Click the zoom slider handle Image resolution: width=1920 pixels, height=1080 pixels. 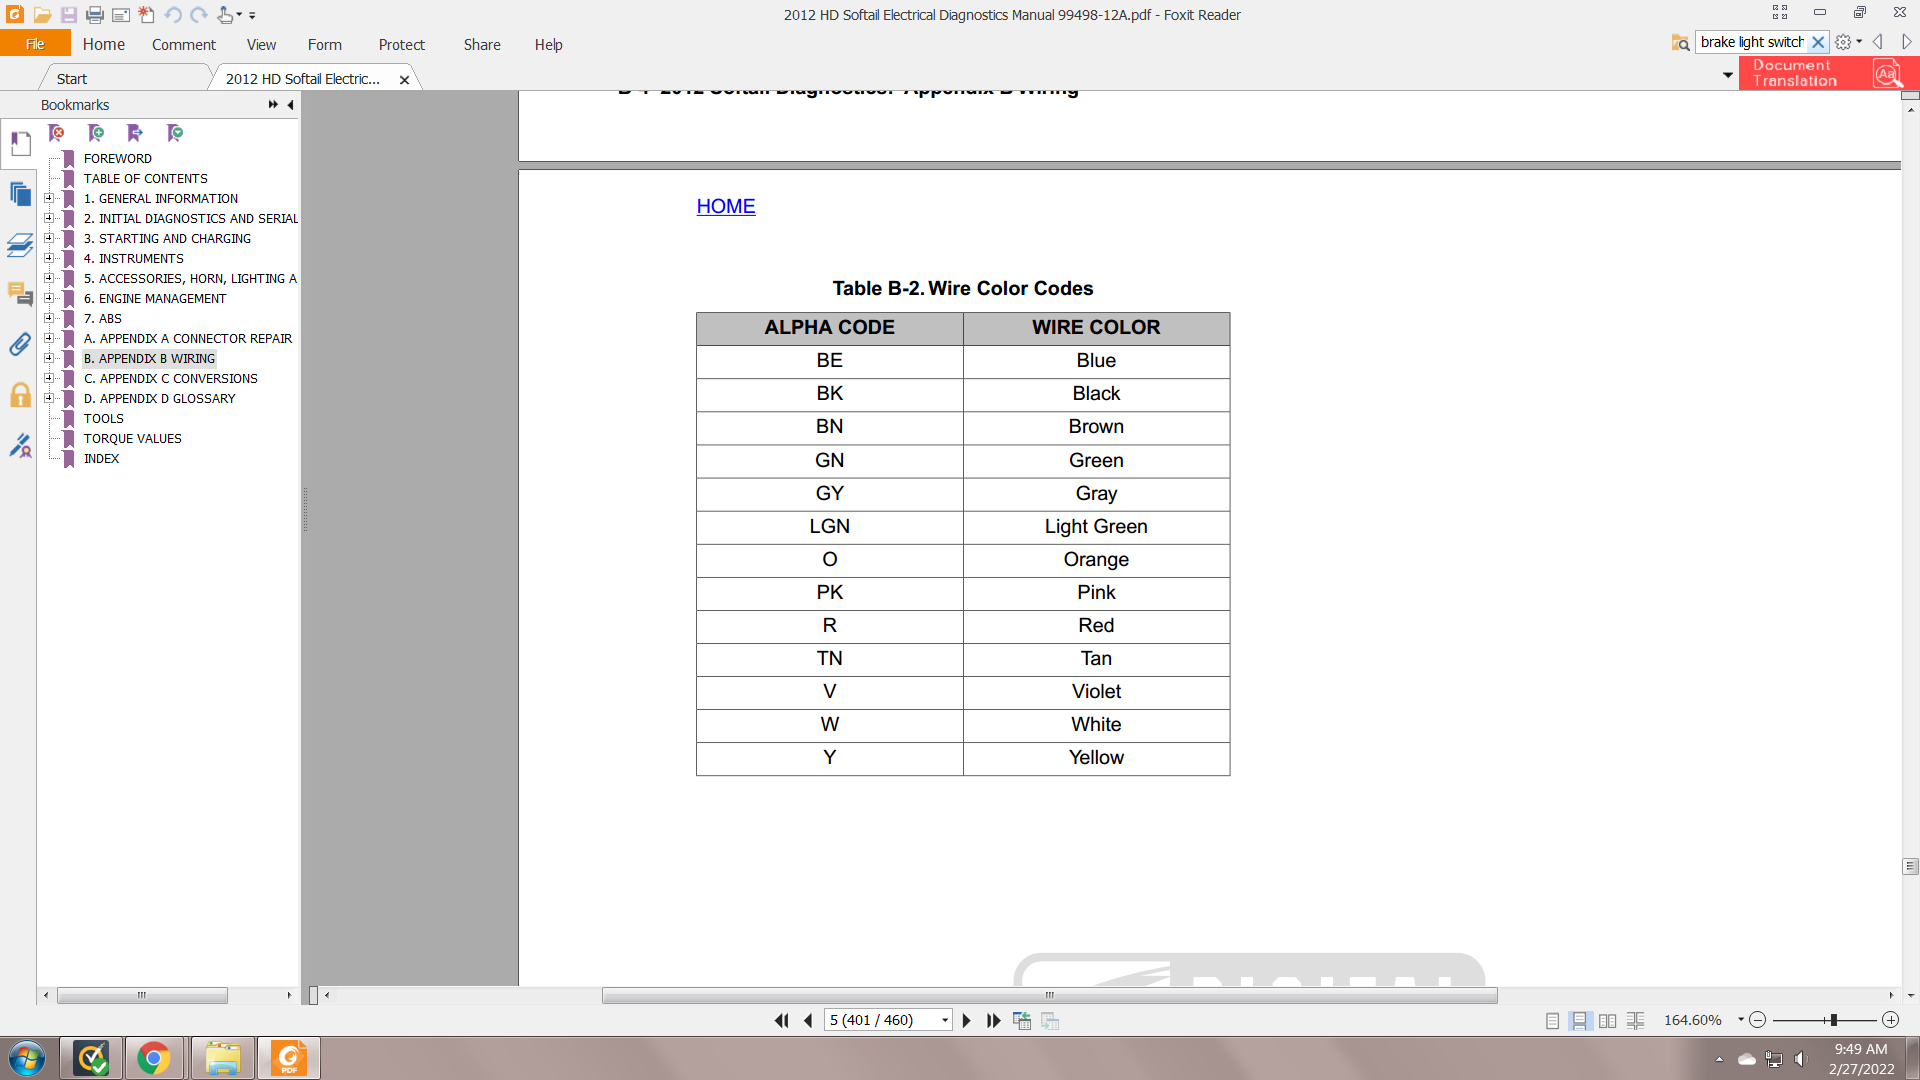click(1833, 1020)
